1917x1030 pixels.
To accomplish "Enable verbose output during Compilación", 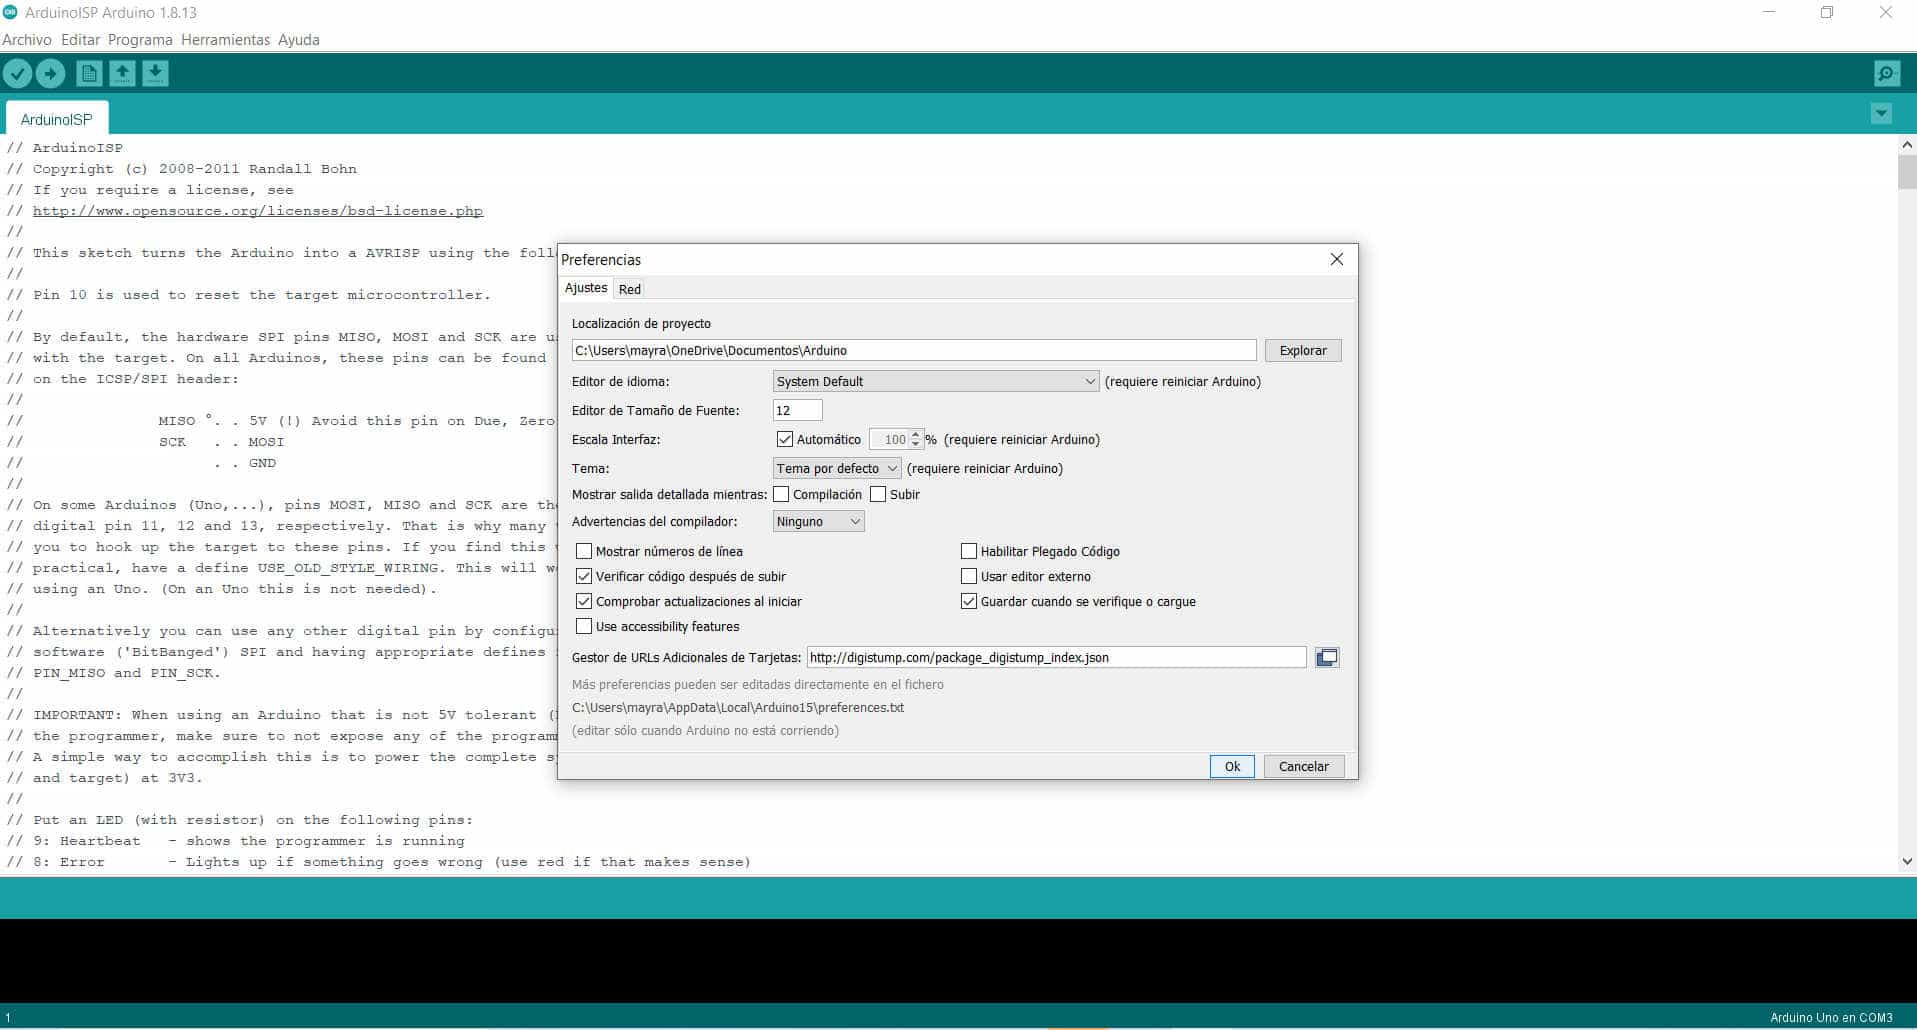I will click(x=781, y=494).
